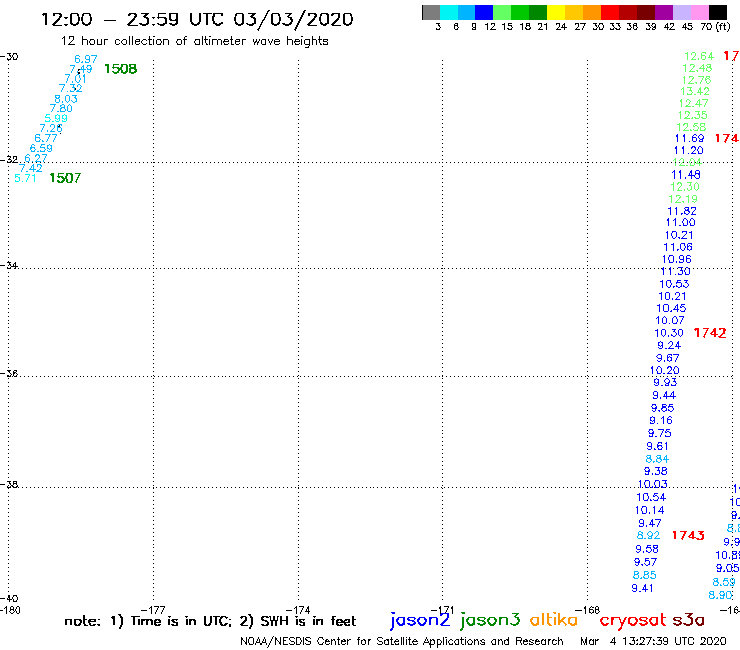
Task: Click the green '1508' time label
Action: tap(120, 69)
